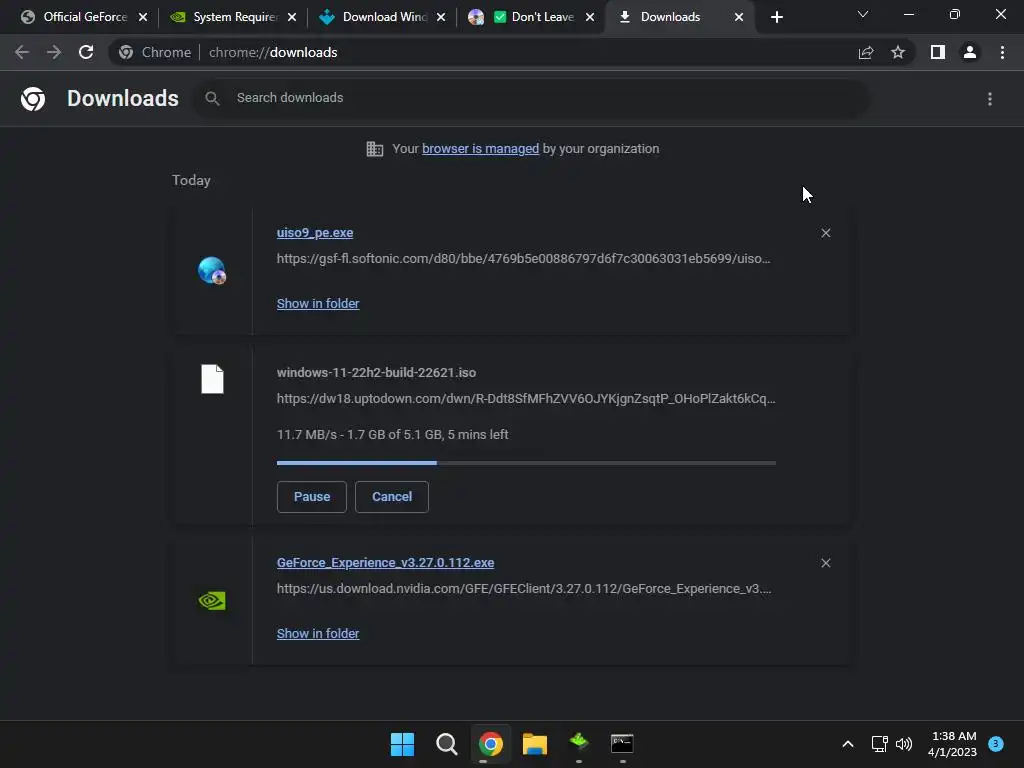Close the System Requirements tab
This screenshot has height=768, width=1024.
click(x=292, y=17)
